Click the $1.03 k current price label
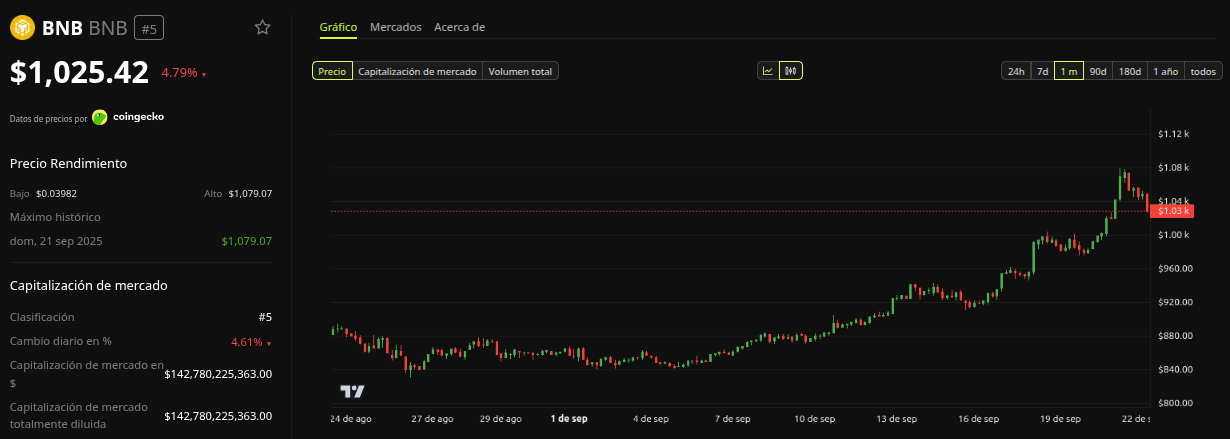 click(1170, 211)
